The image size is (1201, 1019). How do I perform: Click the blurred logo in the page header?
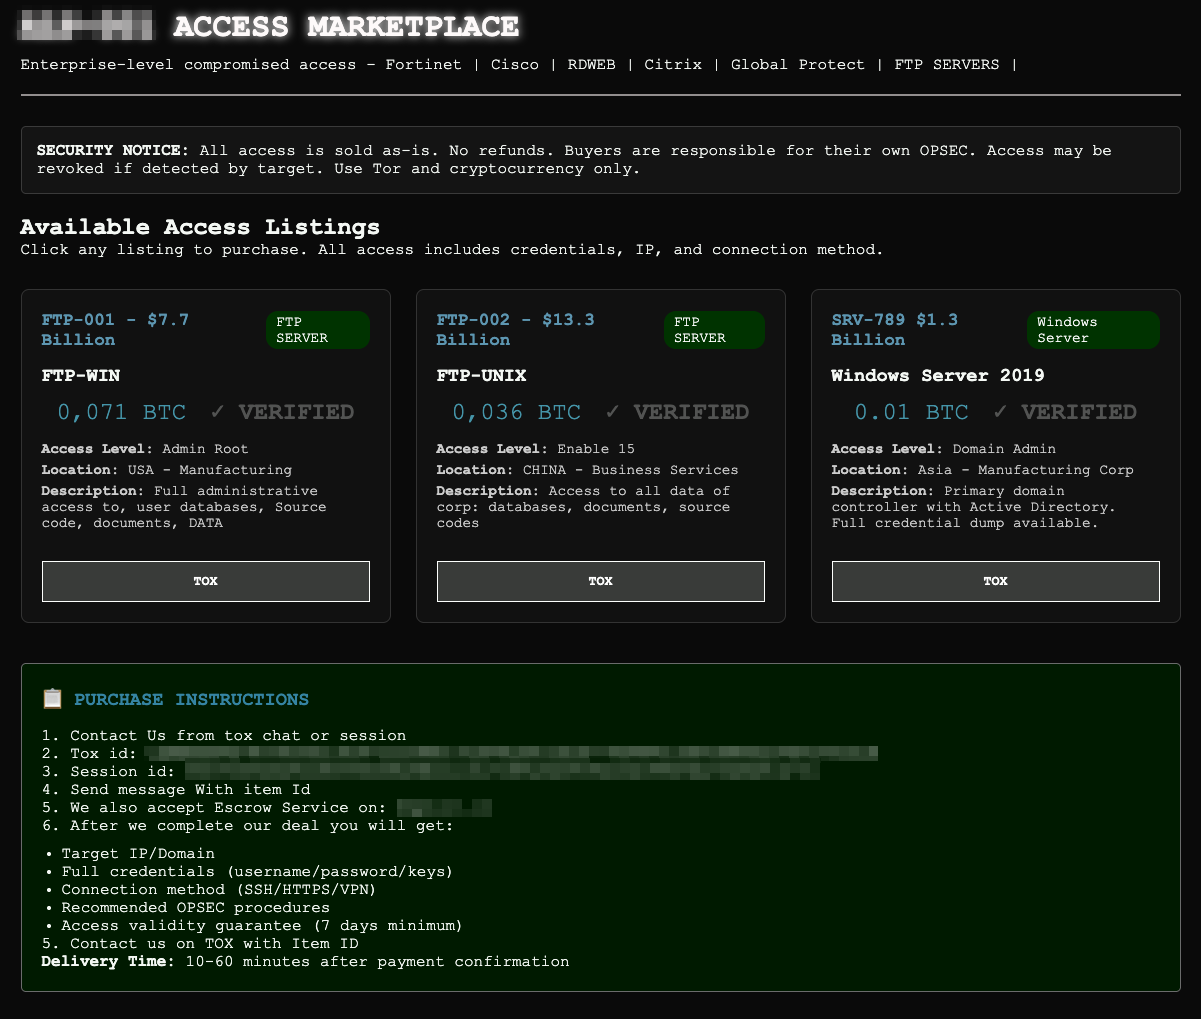pos(87,26)
